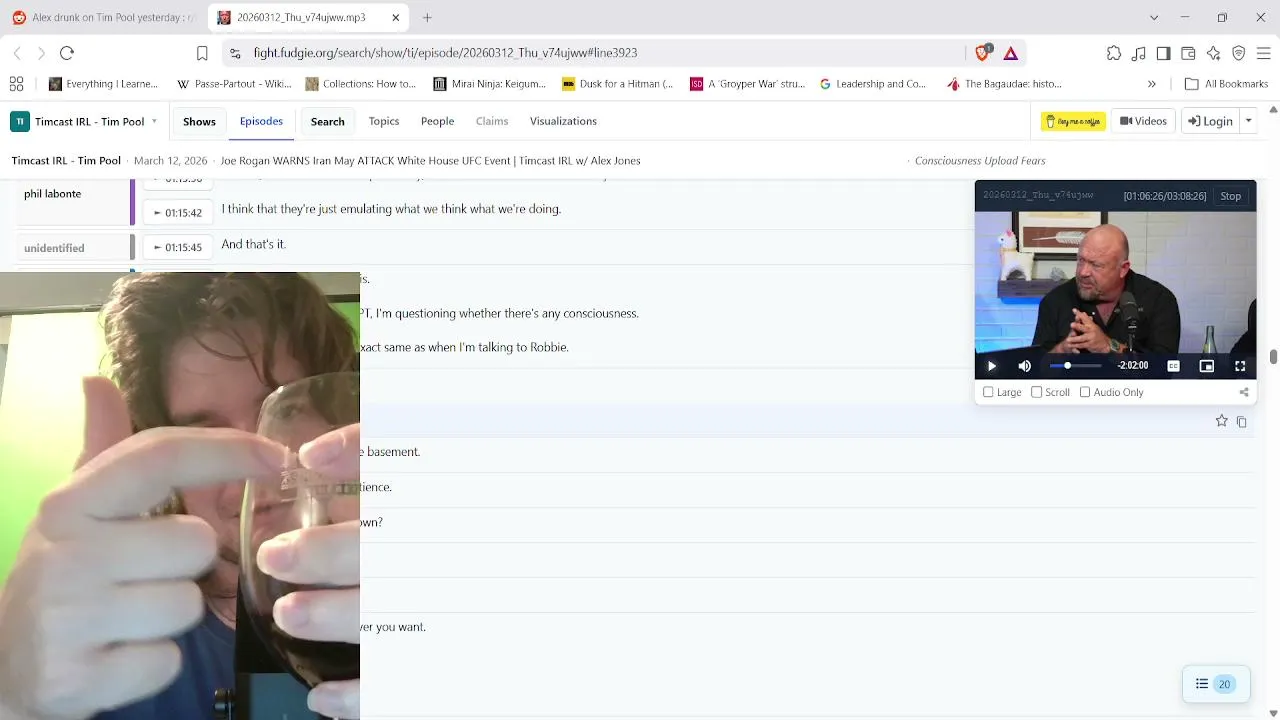Click the Login button
The width and height of the screenshot is (1280, 720).
click(1210, 121)
